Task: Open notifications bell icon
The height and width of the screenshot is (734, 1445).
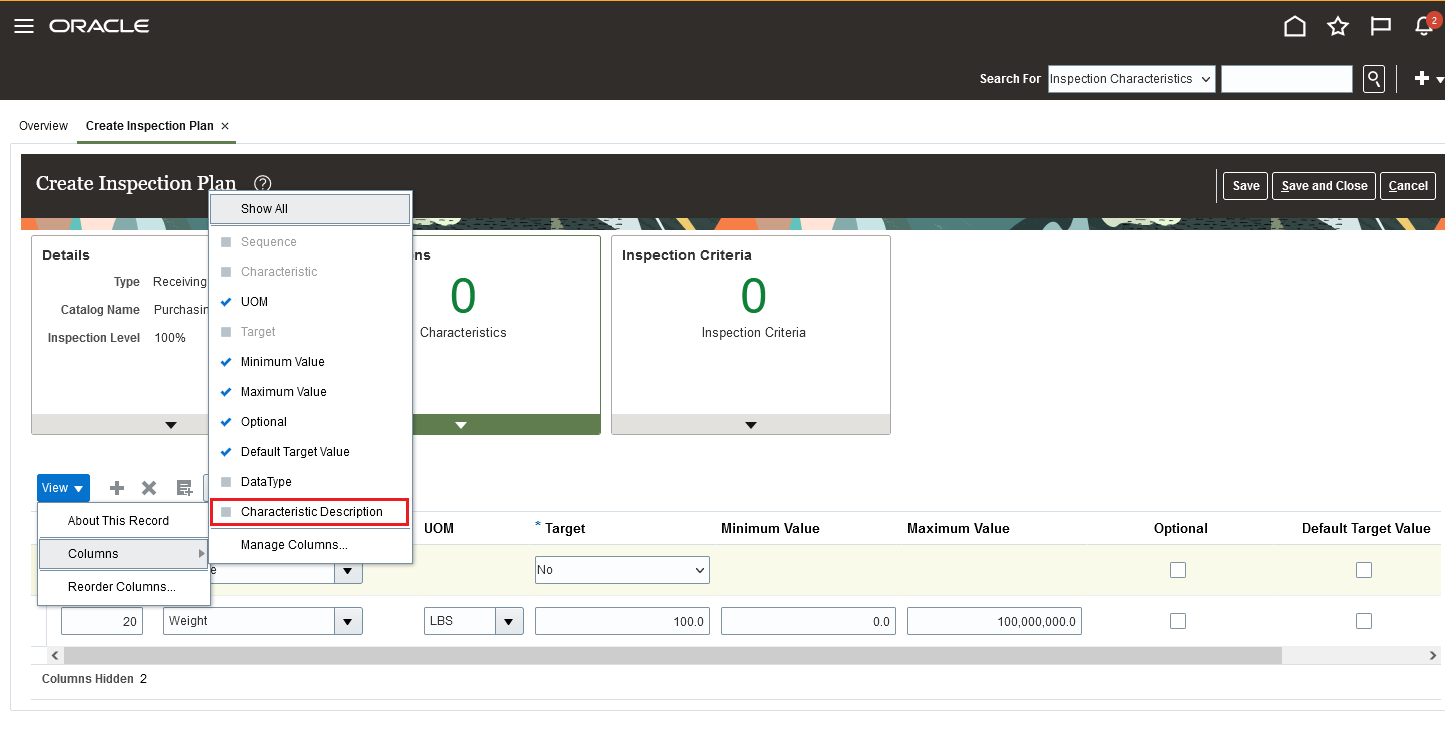Action: point(1425,26)
